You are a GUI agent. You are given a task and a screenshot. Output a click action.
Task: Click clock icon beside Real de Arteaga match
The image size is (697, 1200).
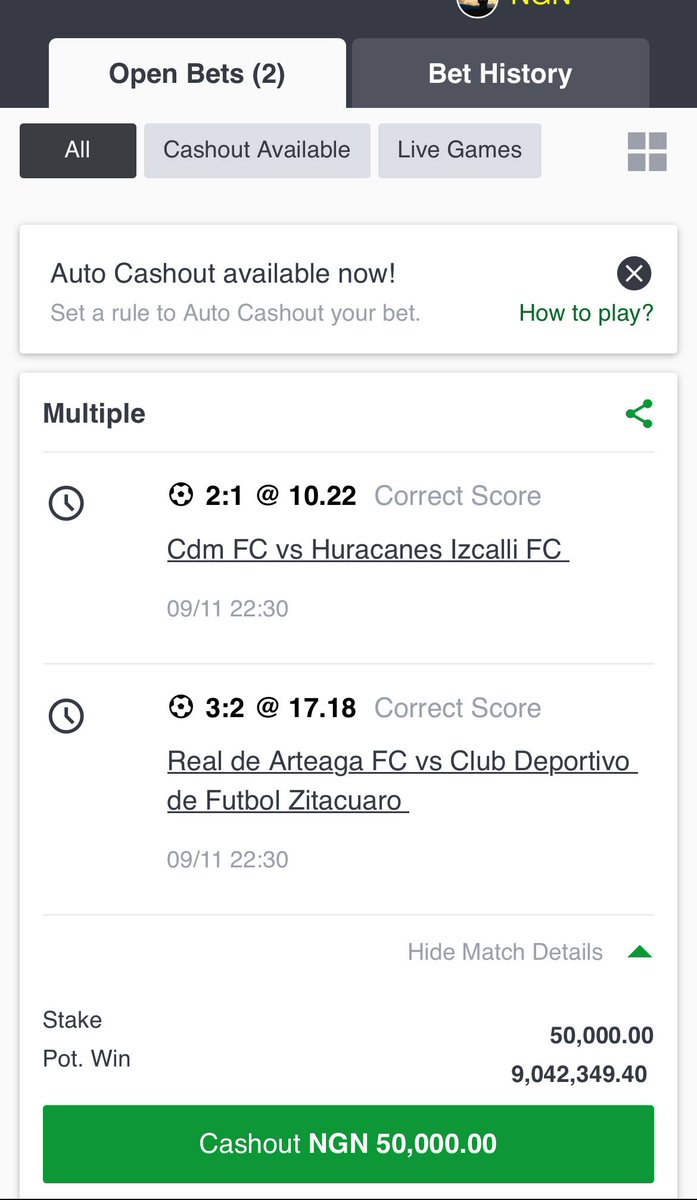(67, 716)
